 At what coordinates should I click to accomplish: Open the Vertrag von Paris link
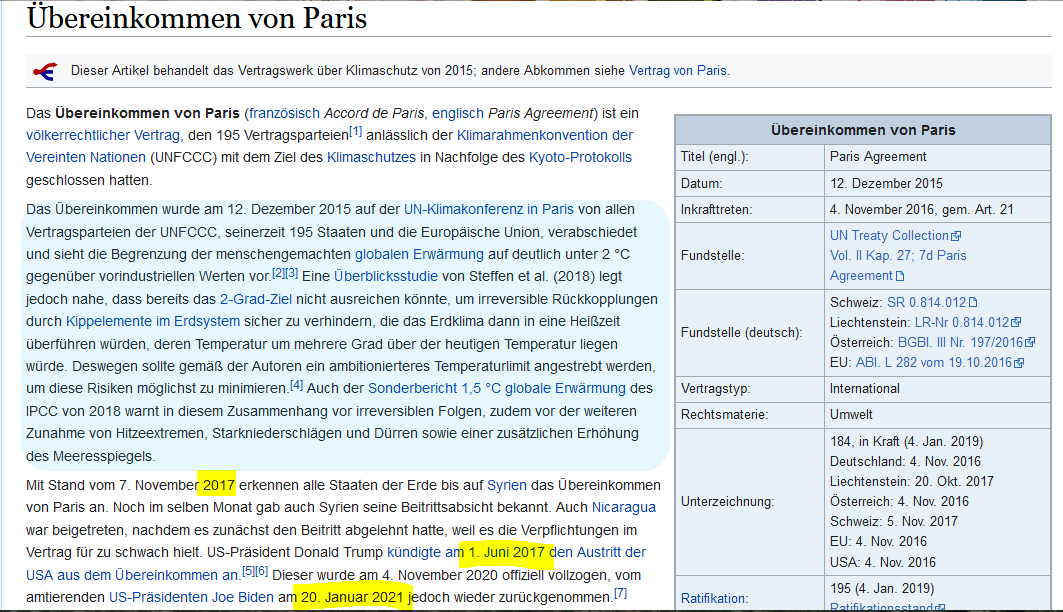pos(678,70)
